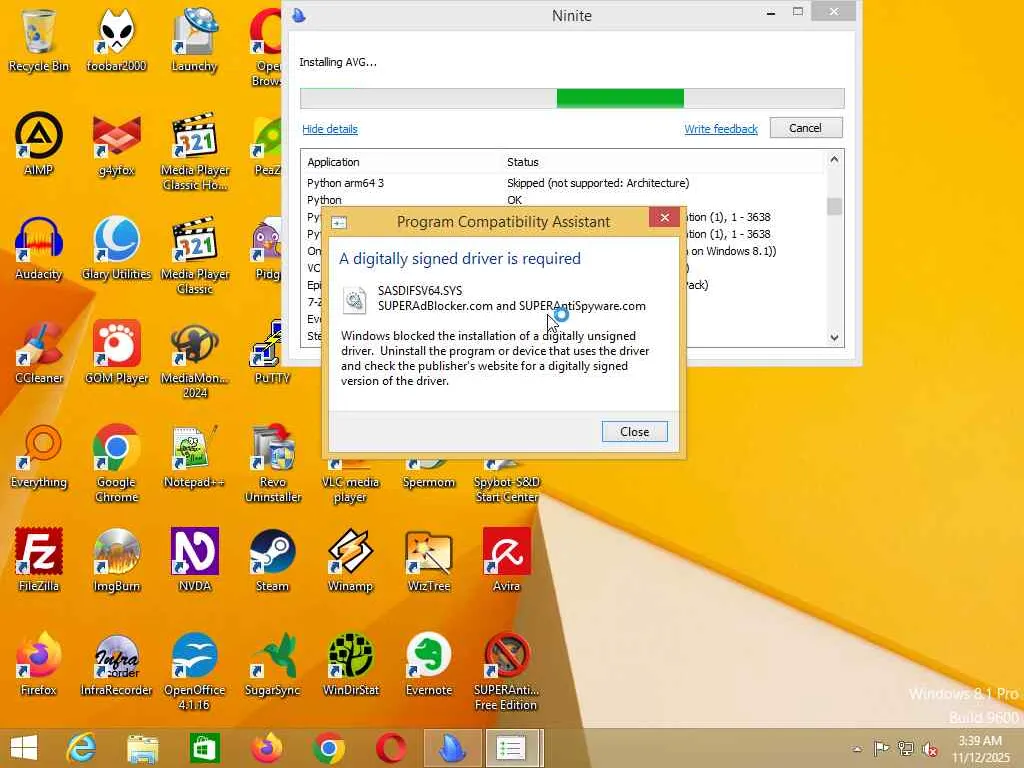The image size is (1024, 768).
Task: Launch Opera from the taskbar
Action: tap(391, 748)
